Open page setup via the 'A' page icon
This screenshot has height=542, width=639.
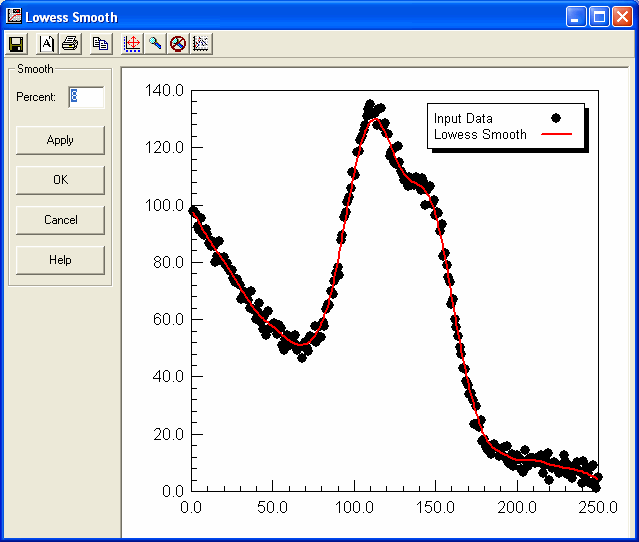(x=47, y=44)
